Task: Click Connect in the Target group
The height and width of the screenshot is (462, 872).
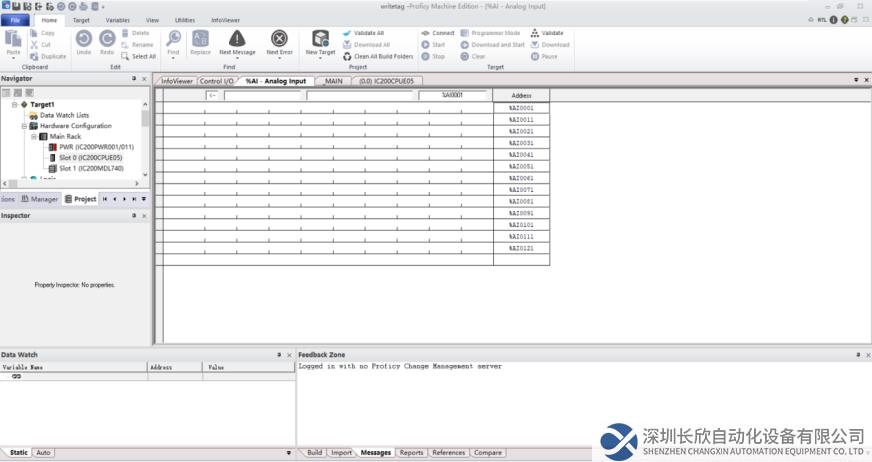Action: point(438,33)
